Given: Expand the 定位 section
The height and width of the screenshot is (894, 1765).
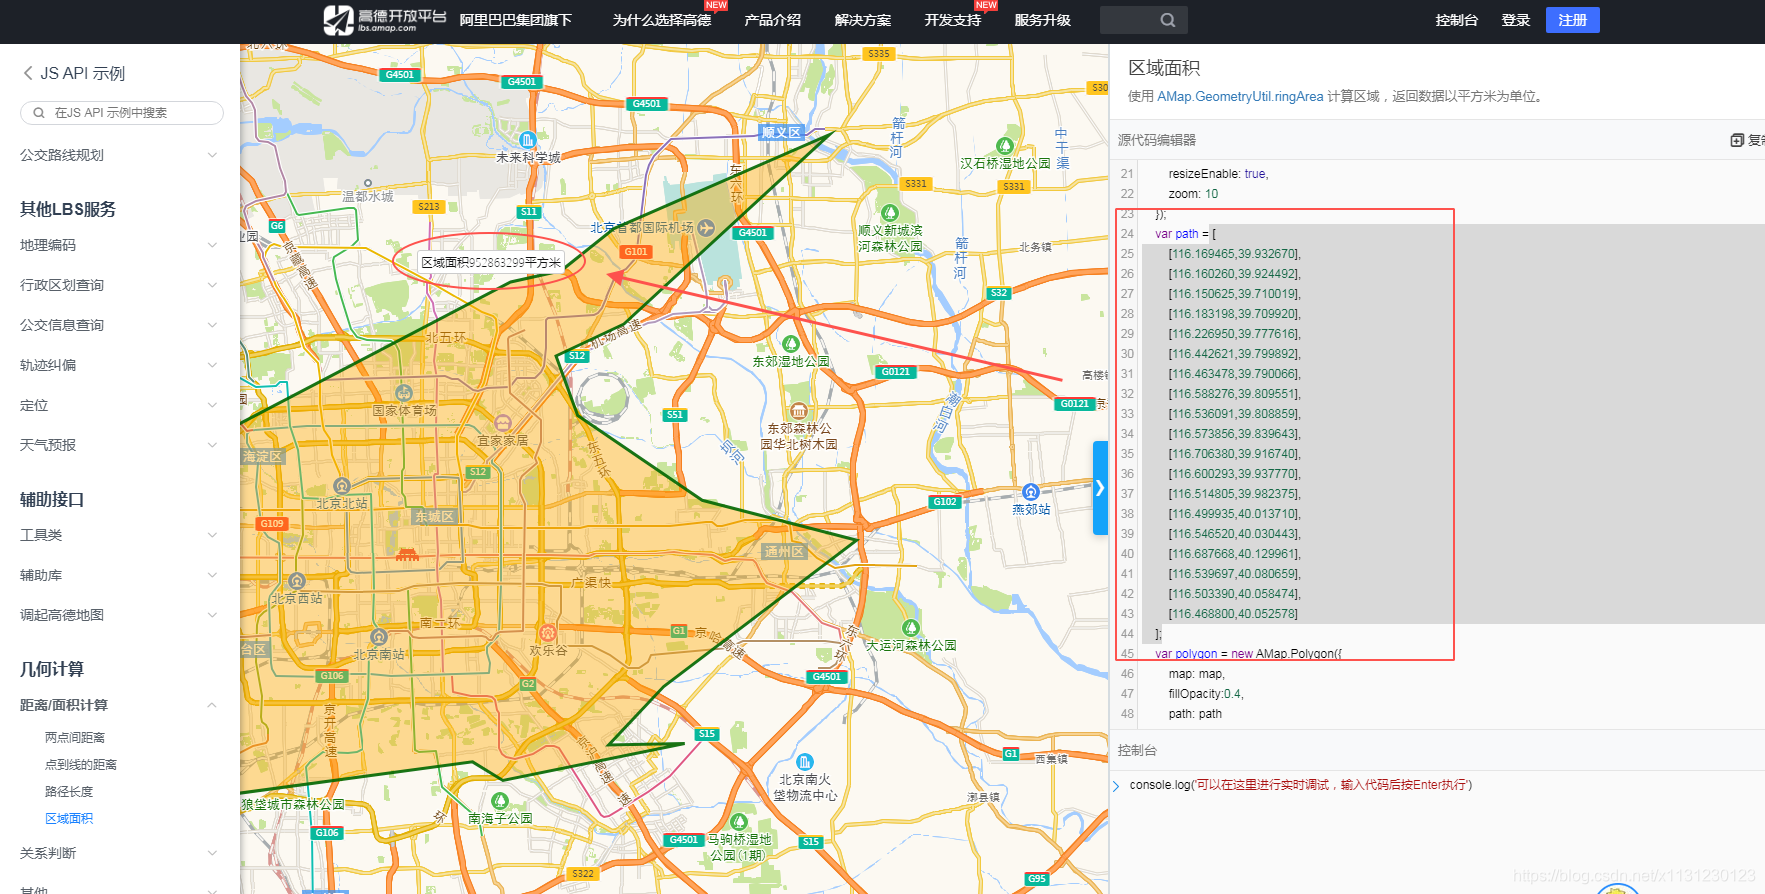Looking at the screenshot, I should tap(120, 405).
